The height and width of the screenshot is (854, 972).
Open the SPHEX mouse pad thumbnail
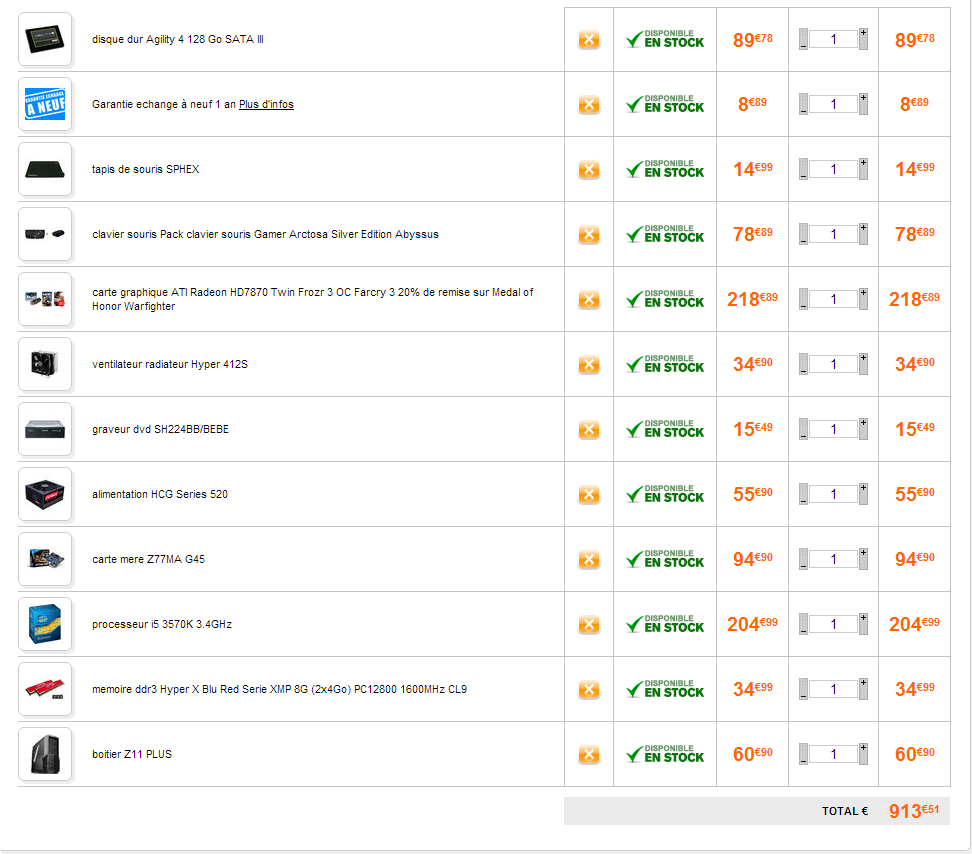(x=45, y=169)
